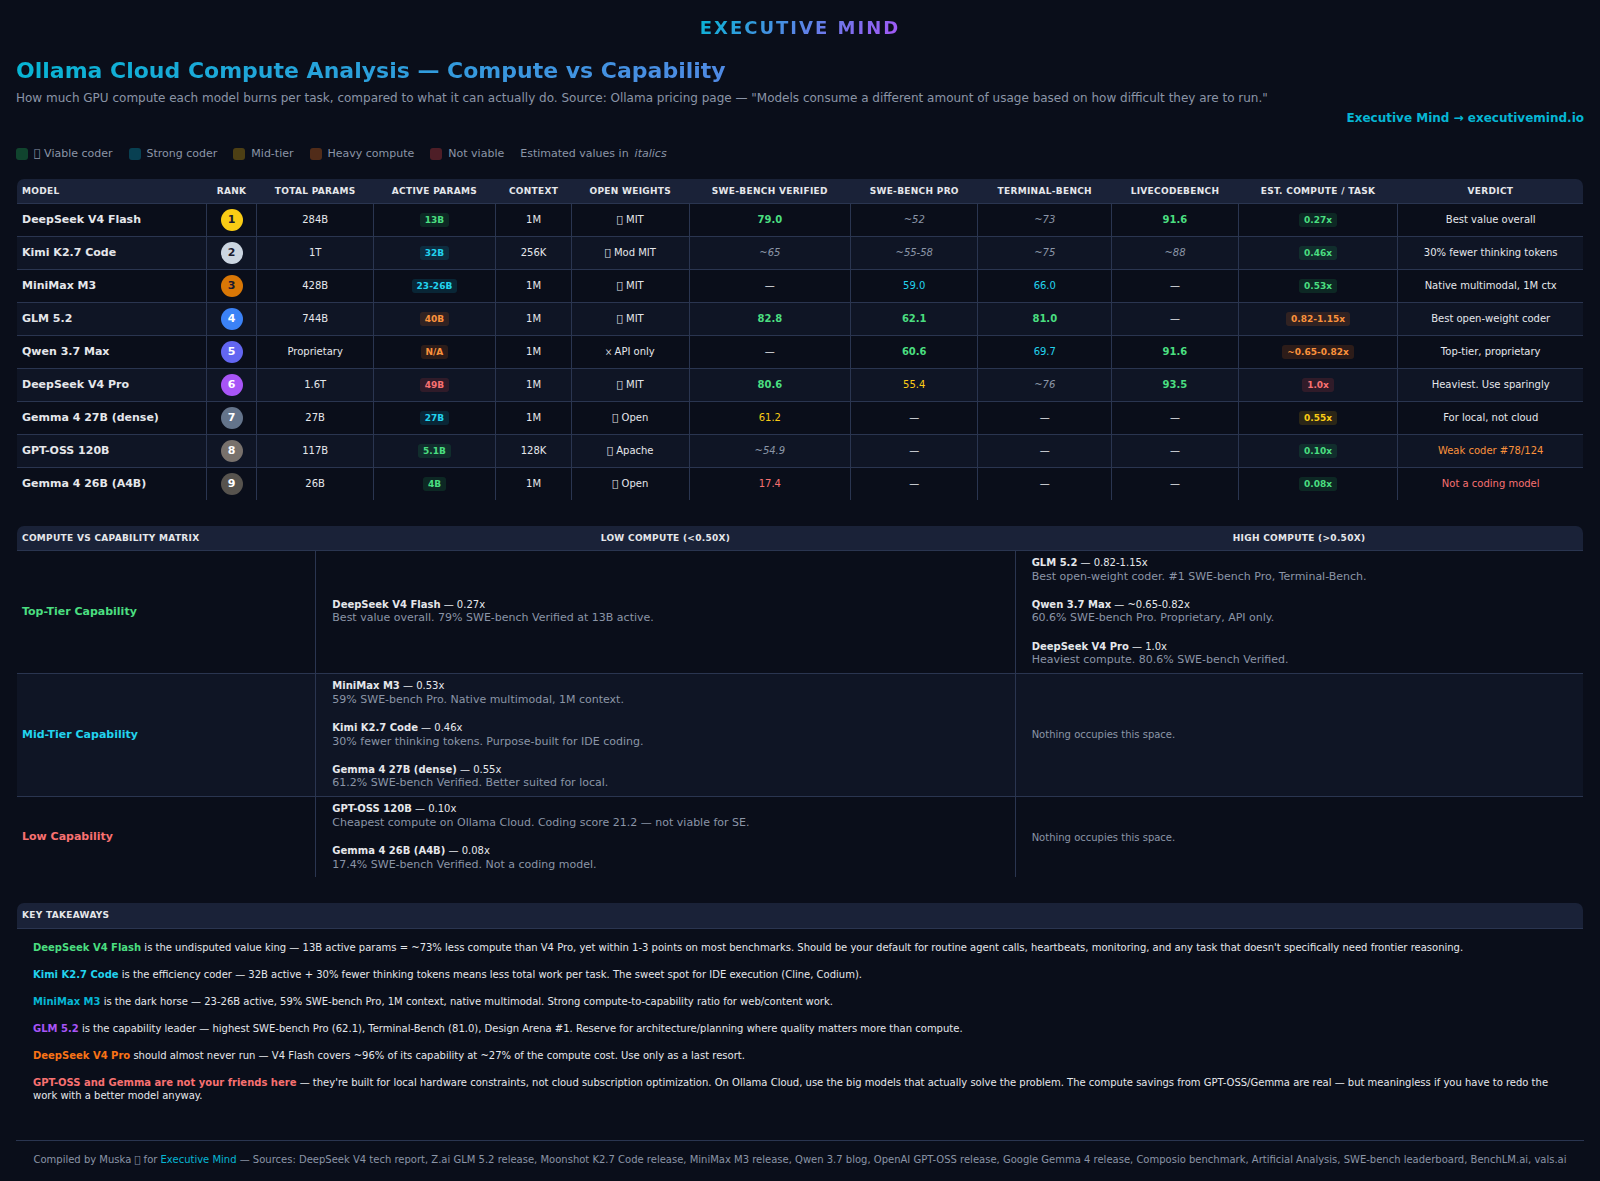The height and width of the screenshot is (1181, 1600).
Task: Click the LIVECODEBENCH column header
Action: pyautogui.click(x=1175, y=191)
